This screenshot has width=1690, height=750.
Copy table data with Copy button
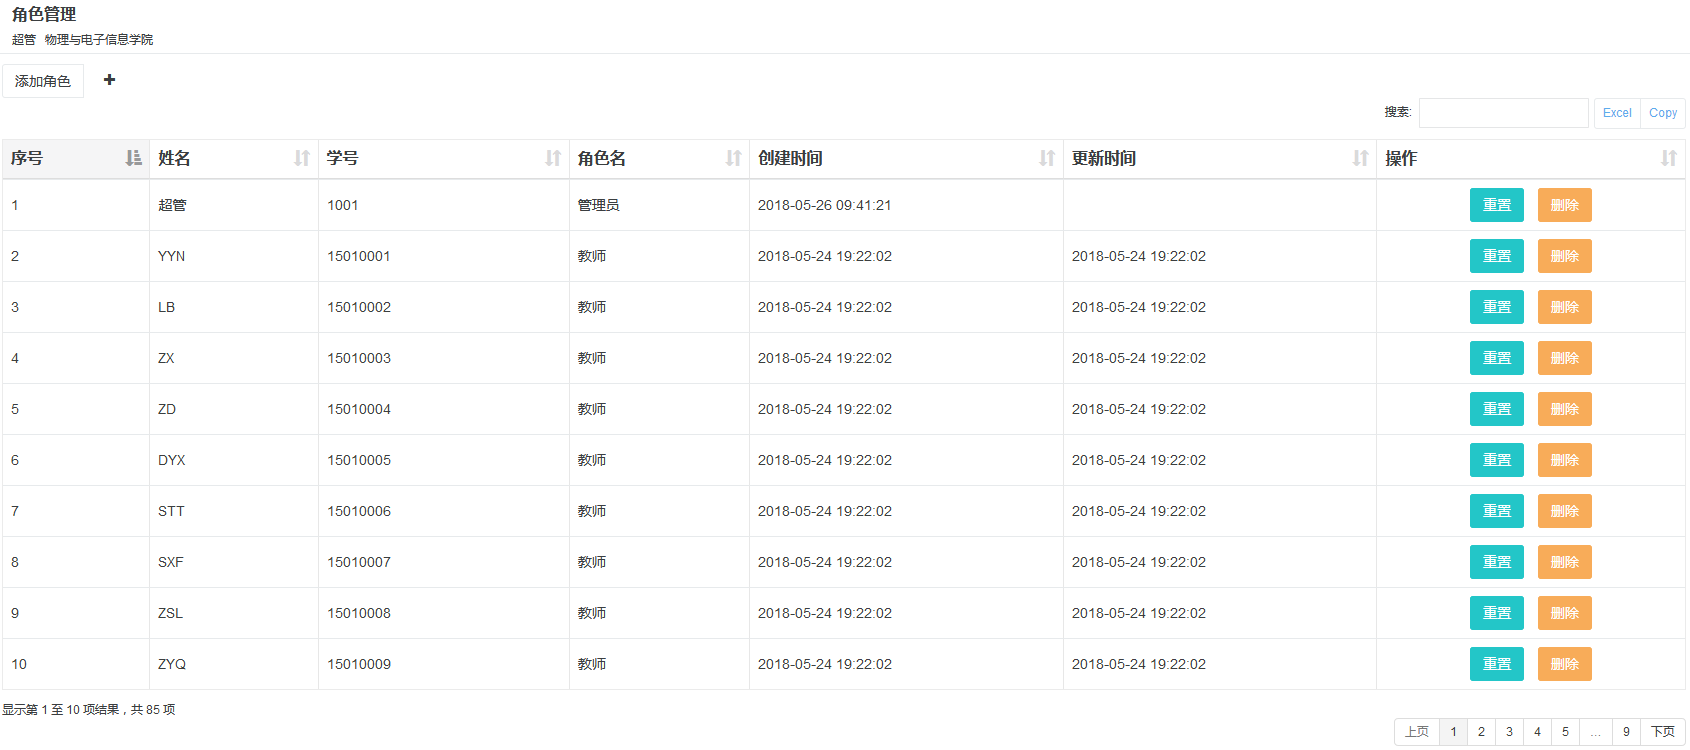[x=1663, y=113]
